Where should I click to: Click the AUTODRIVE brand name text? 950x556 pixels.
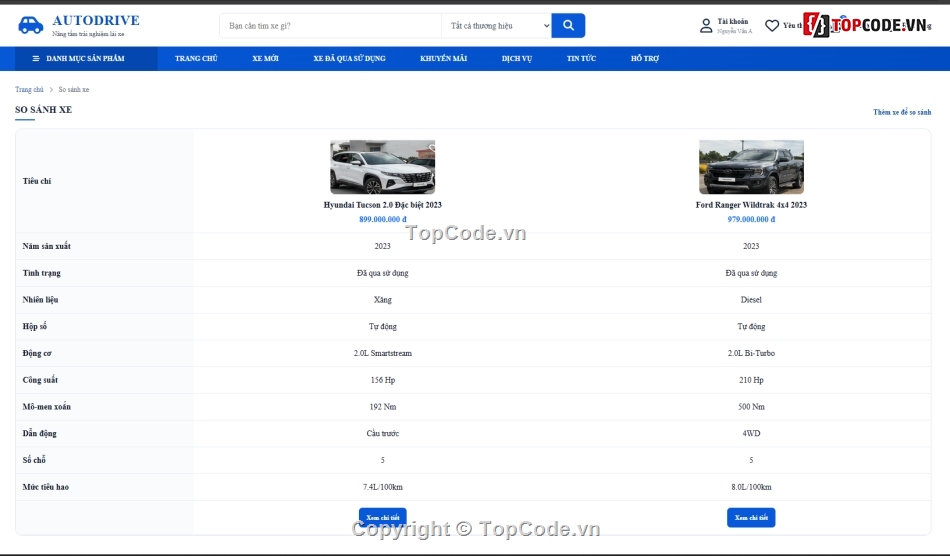(96, 21)
